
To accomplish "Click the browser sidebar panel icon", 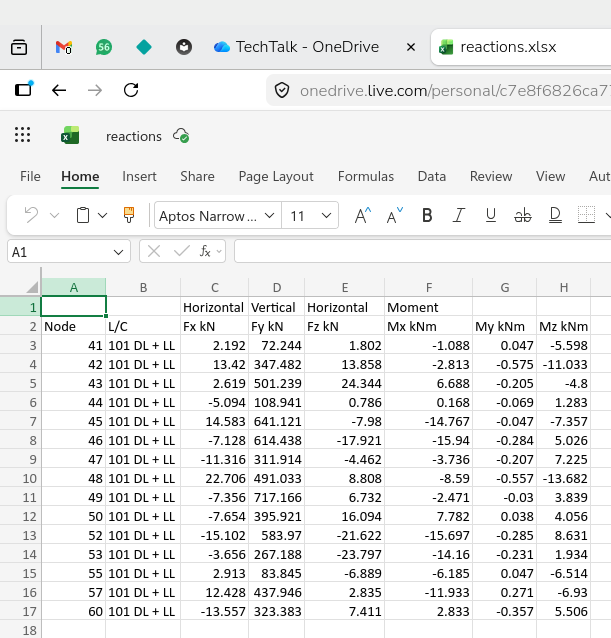I will coord(24,89).
